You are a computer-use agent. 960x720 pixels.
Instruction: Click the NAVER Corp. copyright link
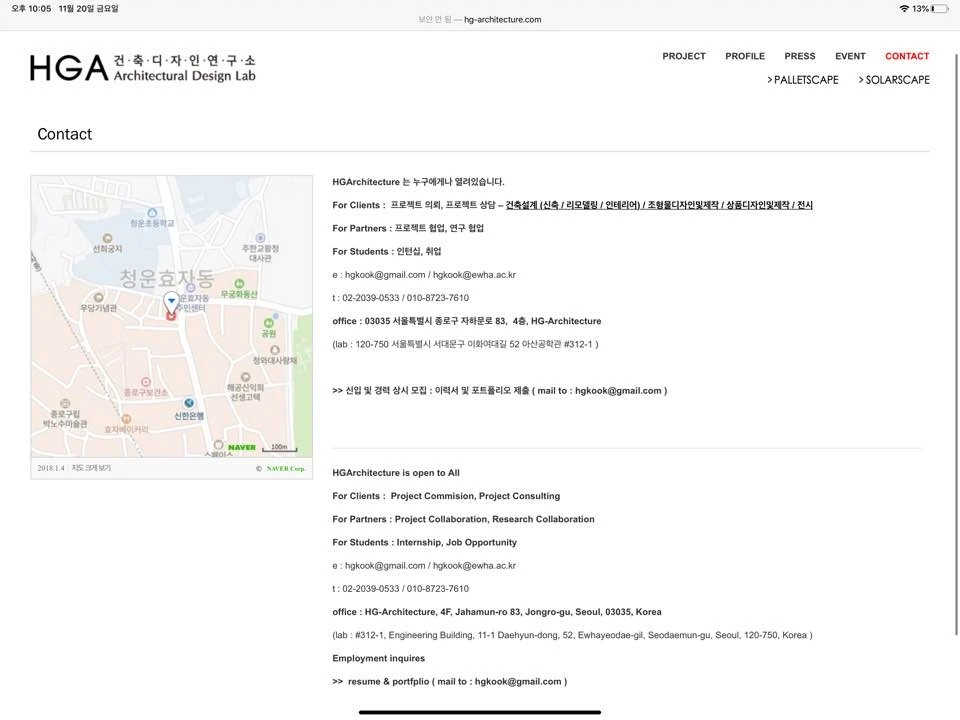285,468
